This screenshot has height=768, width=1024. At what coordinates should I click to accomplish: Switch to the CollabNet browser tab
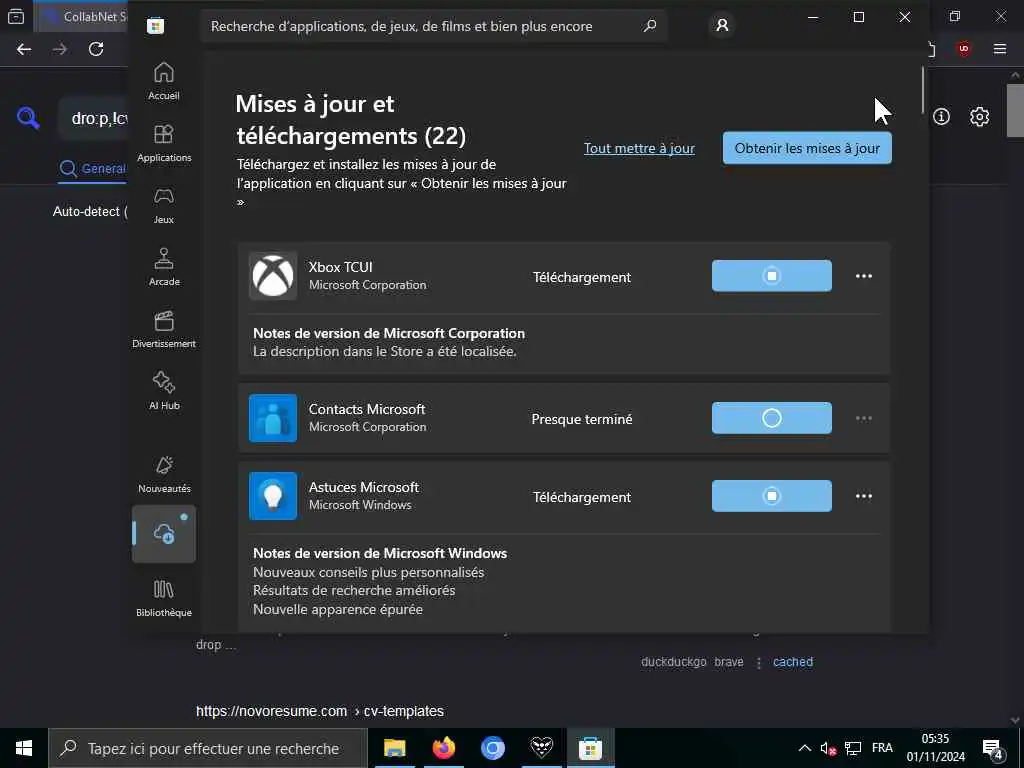click(82, 16)
